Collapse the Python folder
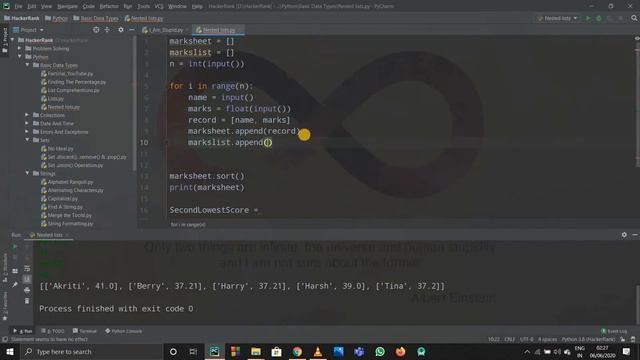Viewport: 640px width, 360px height. pos(20,57)
